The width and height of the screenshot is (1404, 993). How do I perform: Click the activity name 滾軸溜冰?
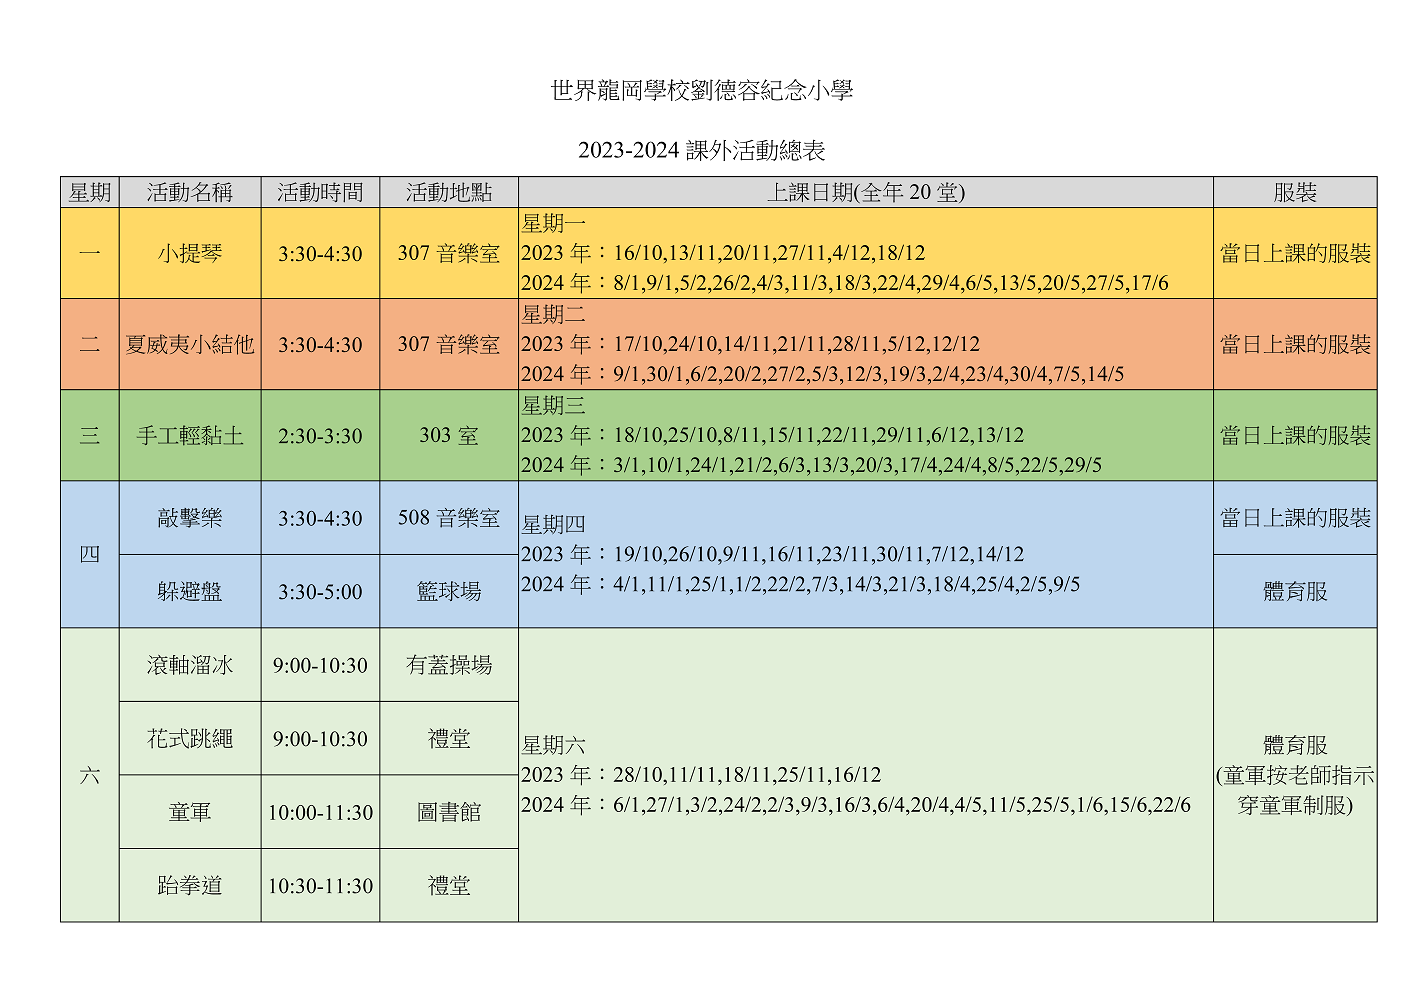(x=190, y=665)
